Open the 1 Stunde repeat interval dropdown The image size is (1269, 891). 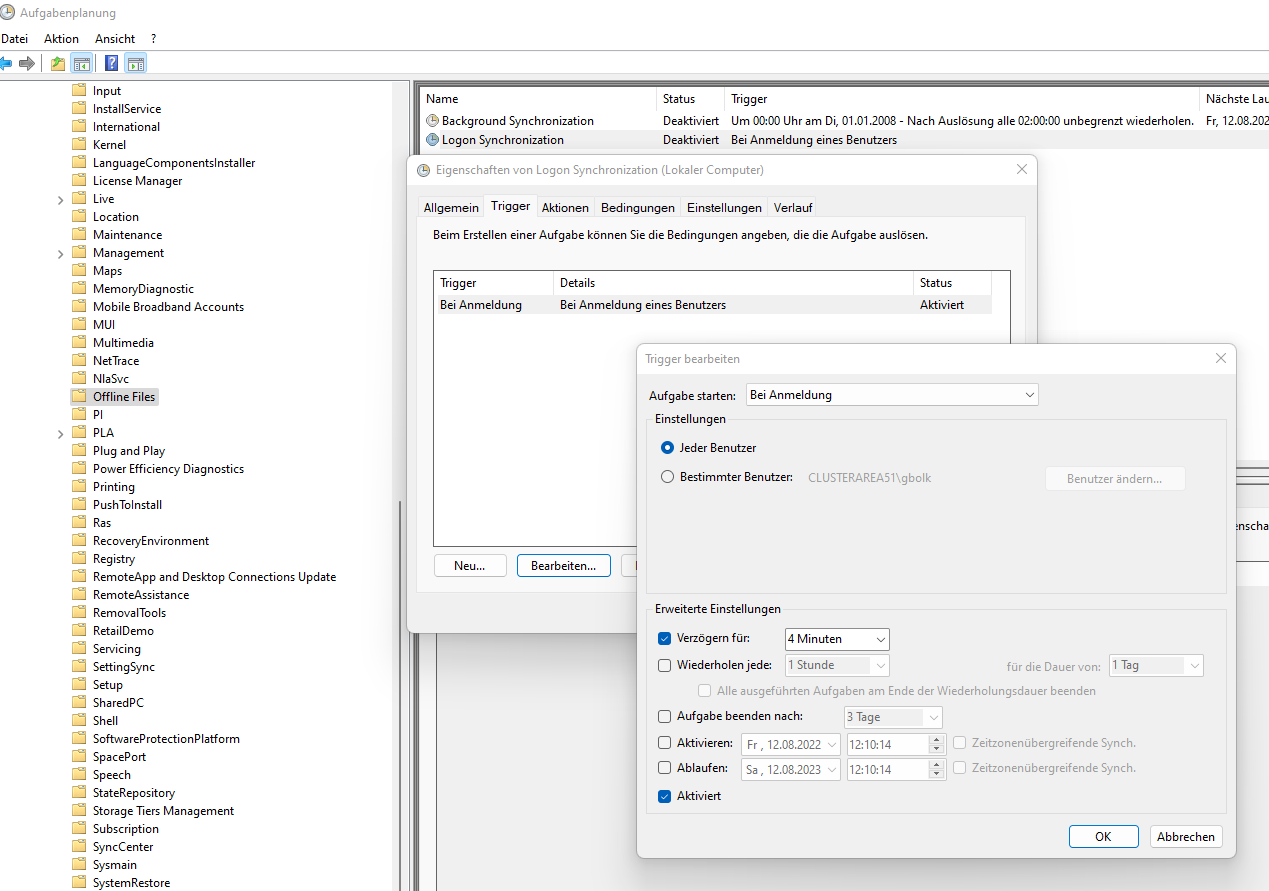(837, 665)
